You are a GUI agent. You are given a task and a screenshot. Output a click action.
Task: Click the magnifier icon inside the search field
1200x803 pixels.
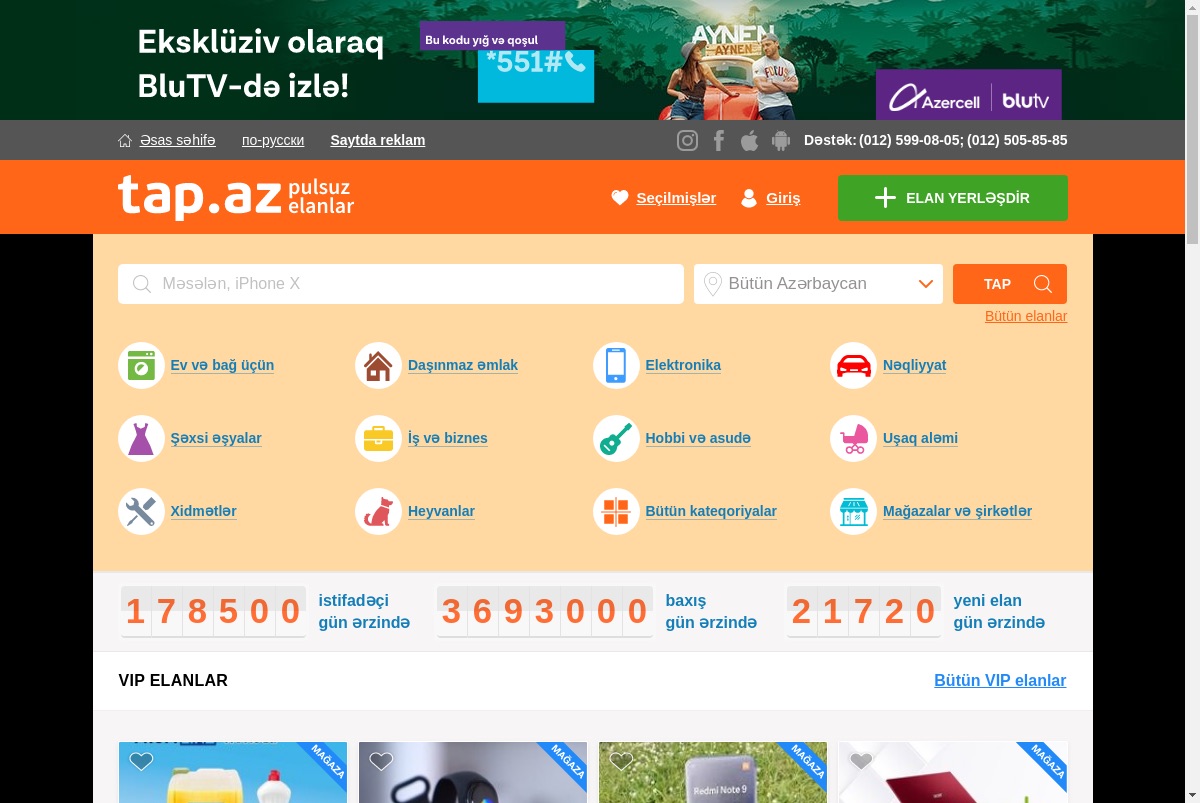142,284
